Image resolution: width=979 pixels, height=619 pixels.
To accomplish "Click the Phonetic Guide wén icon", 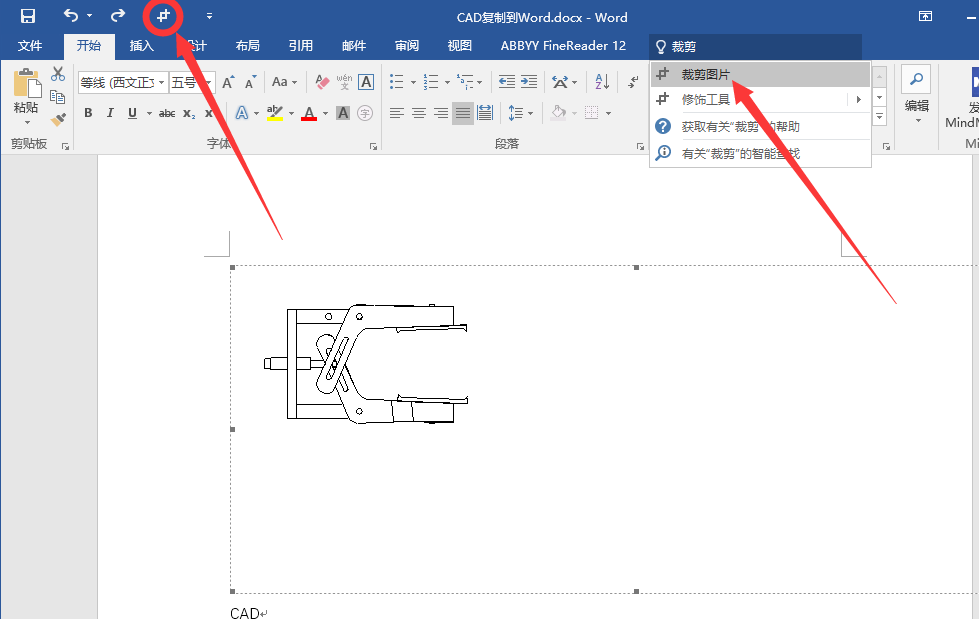I will coord(344,82).
